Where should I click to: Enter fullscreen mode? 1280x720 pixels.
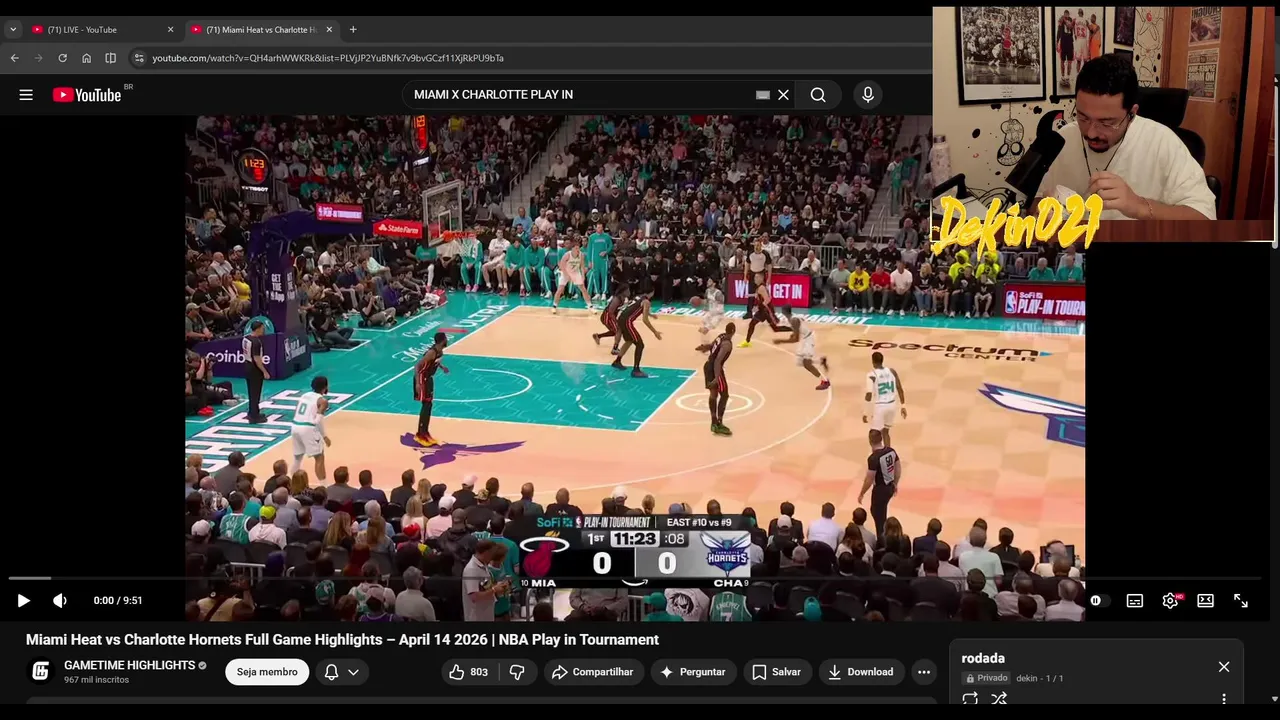point(1241,601)
